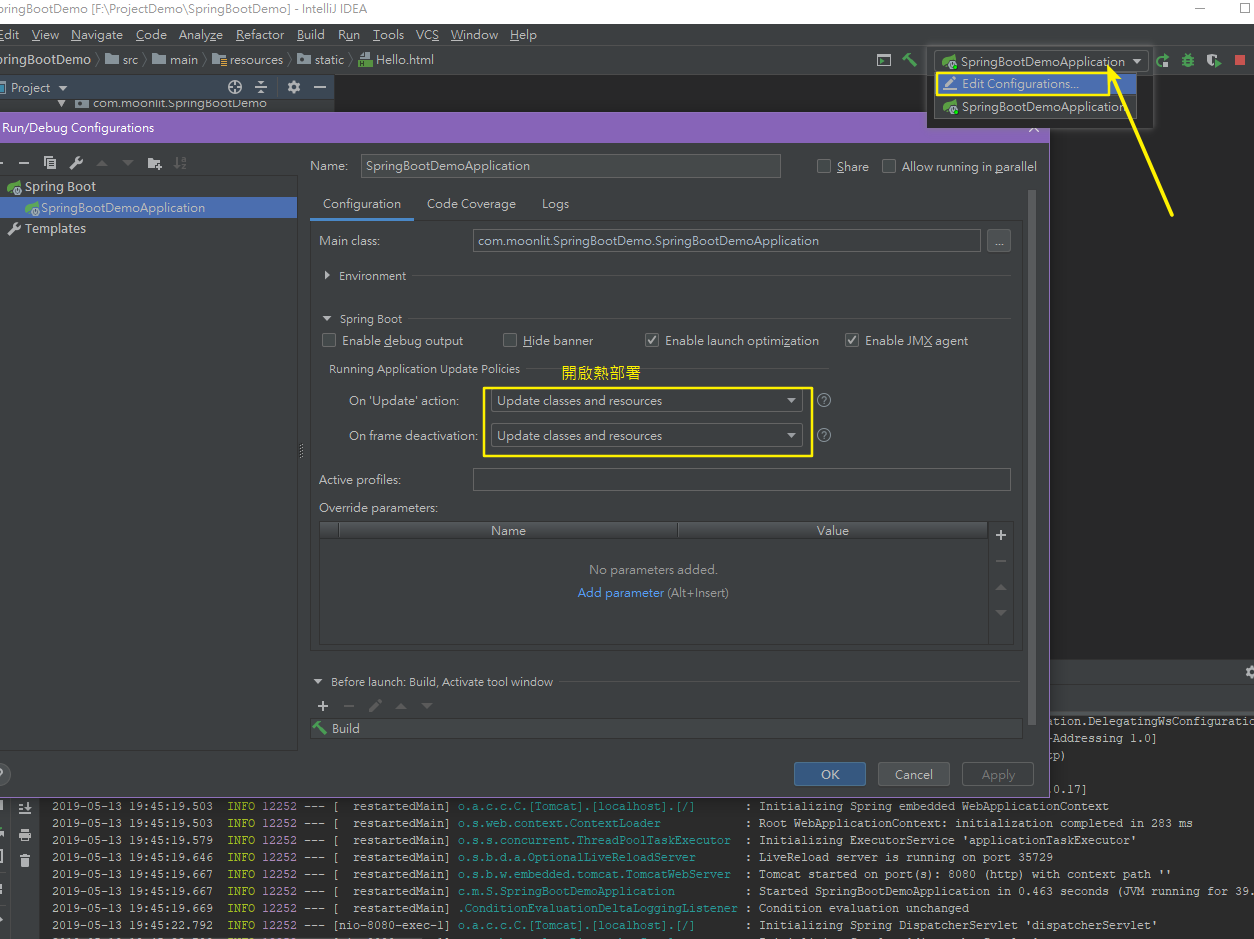Print console output icon
1254x939 pixels.
click(x=25, y=834)
